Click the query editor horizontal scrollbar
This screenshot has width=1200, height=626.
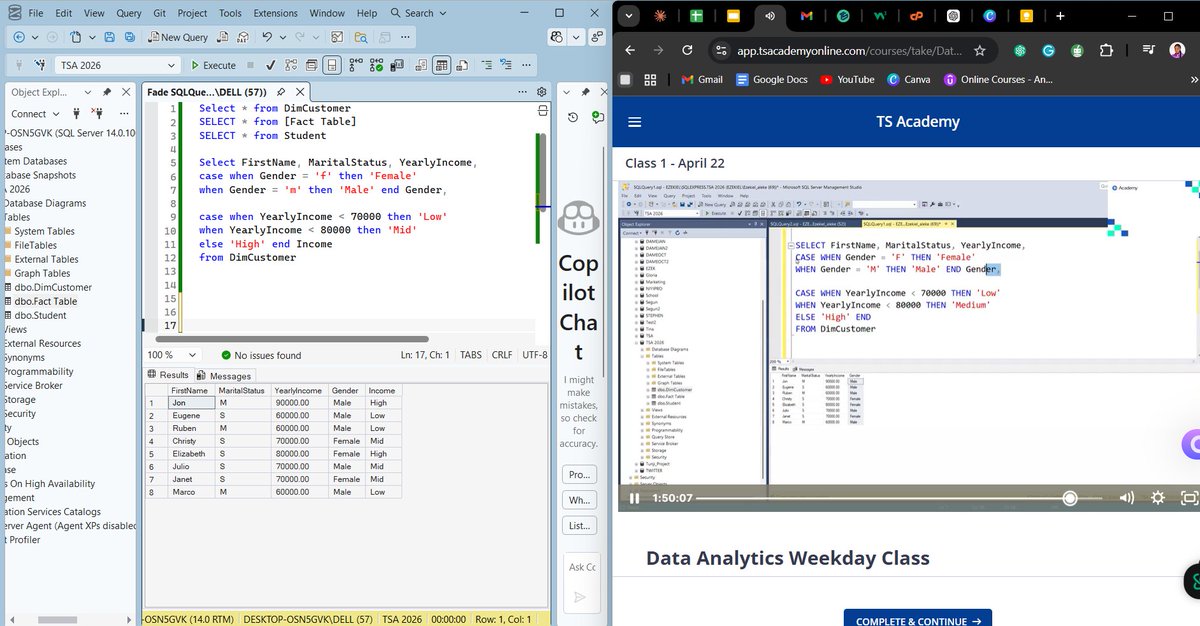(292, 339)
